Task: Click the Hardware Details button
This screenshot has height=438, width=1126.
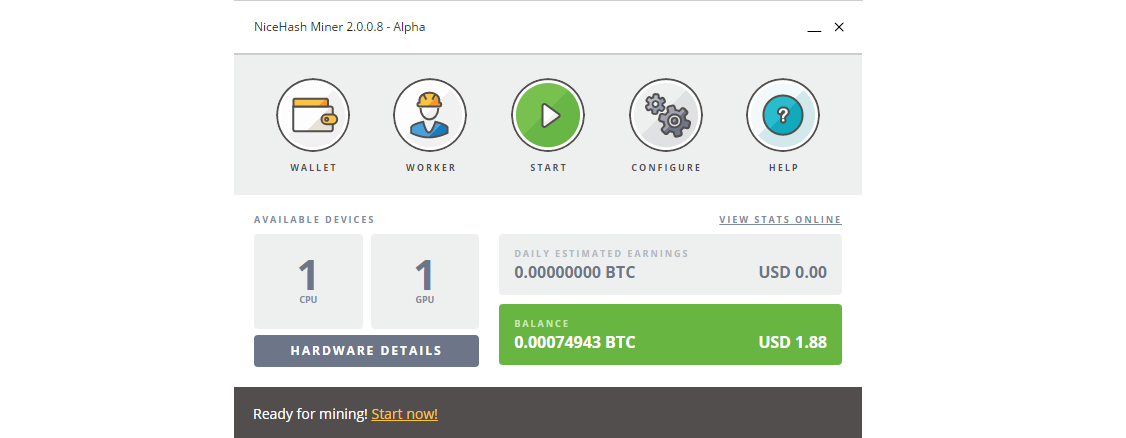Action: [x=366, y=351]
